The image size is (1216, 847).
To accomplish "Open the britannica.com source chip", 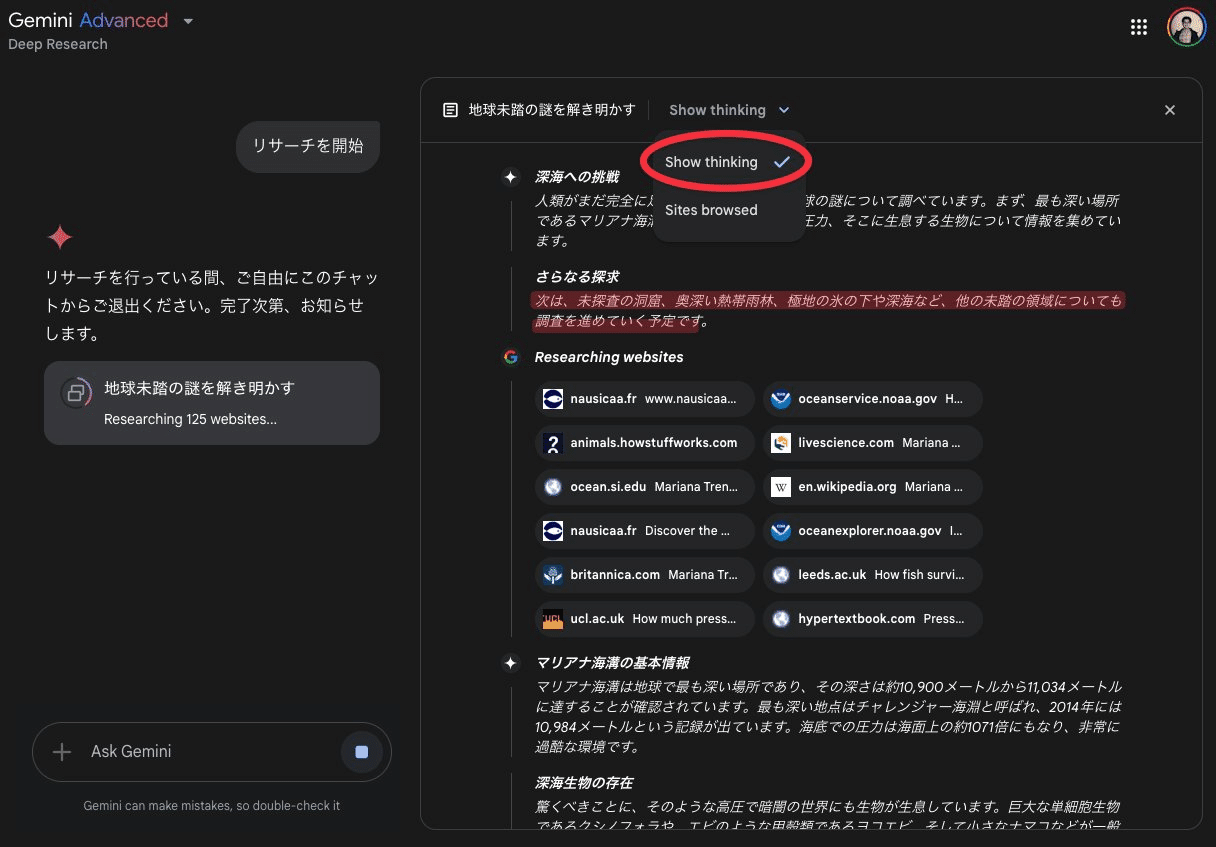I will 645,575.
